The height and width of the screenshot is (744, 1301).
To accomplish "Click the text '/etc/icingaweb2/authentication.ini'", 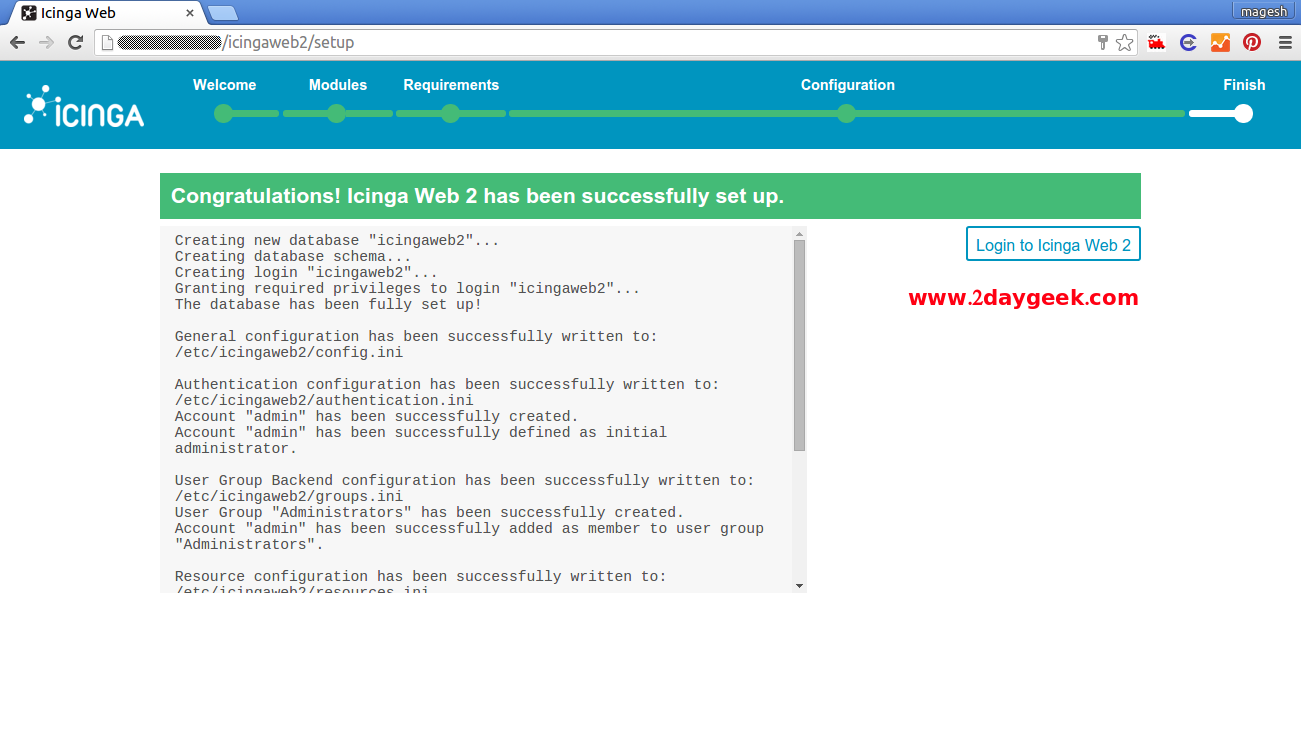I will coord(324,400).
